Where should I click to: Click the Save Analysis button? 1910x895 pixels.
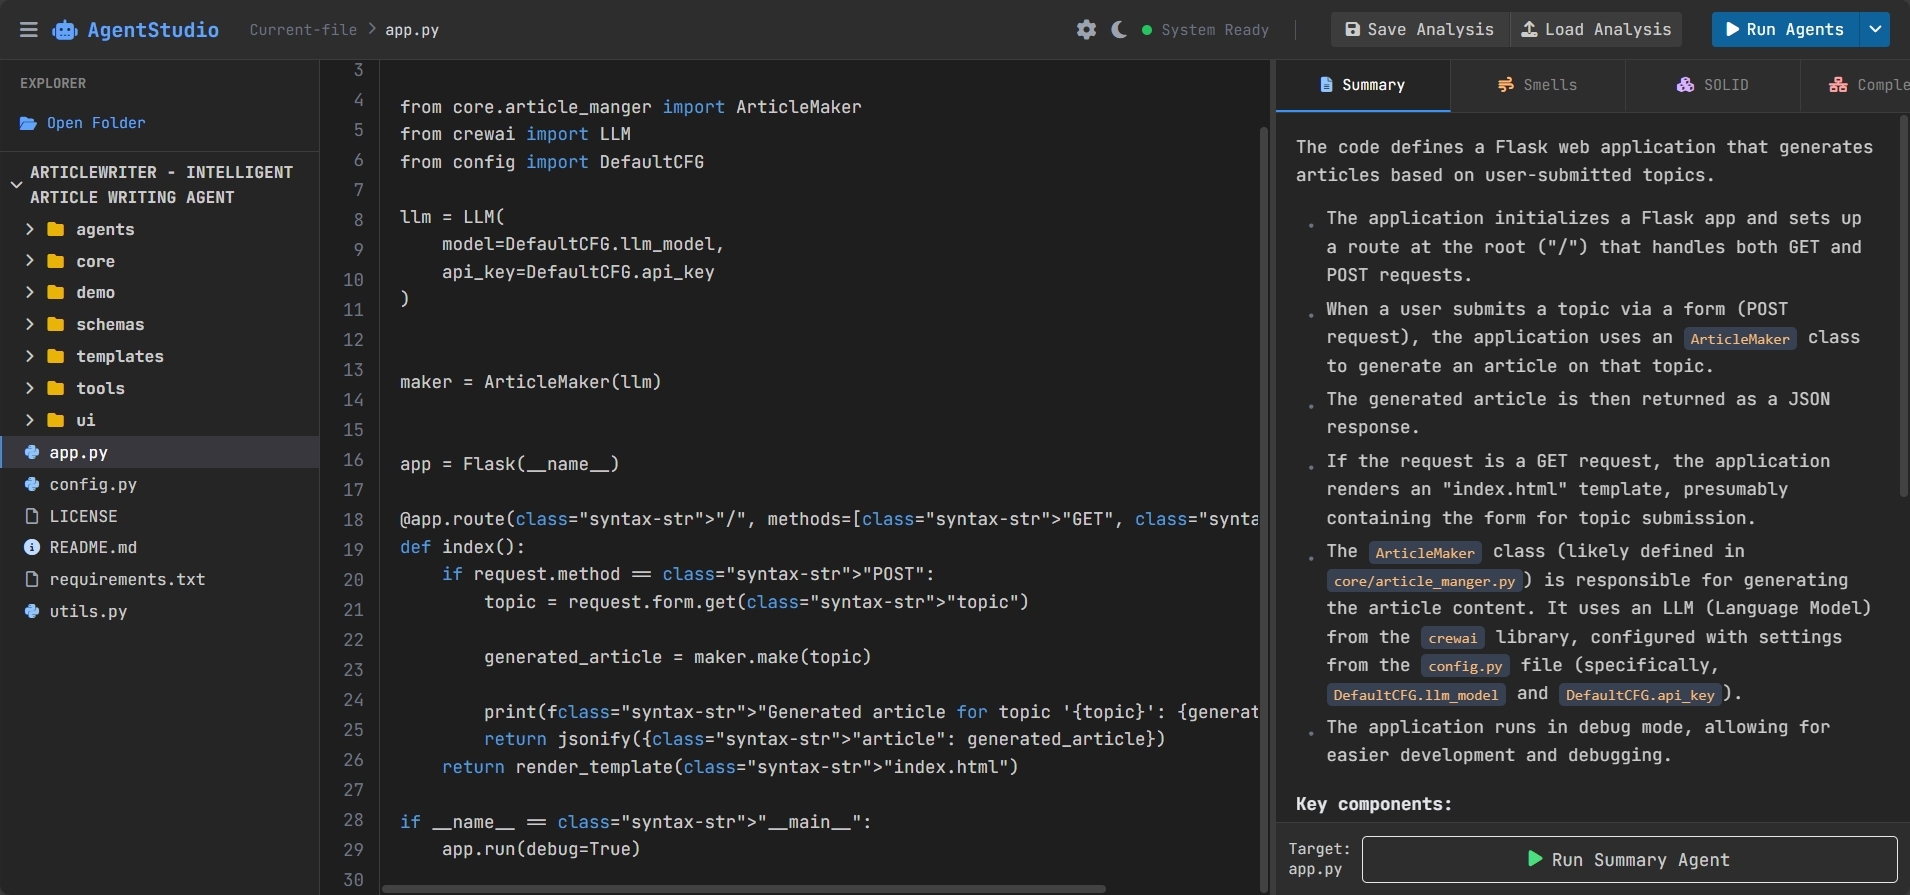coord(1419,29)
